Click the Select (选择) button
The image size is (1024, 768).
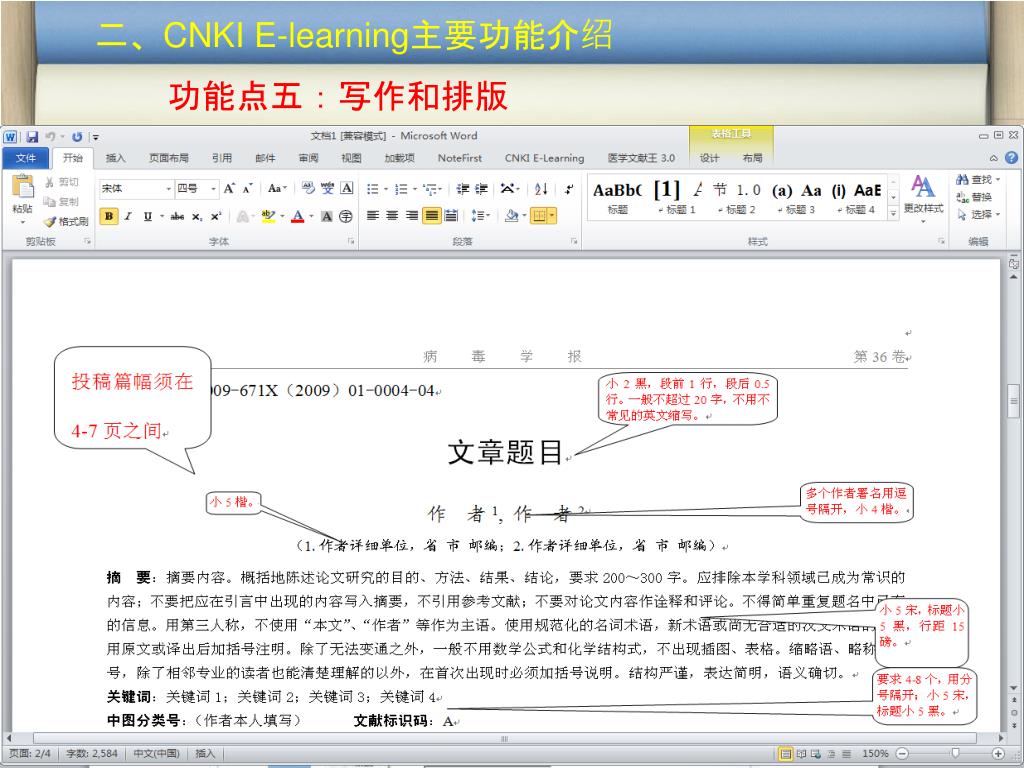pos(978,214)
